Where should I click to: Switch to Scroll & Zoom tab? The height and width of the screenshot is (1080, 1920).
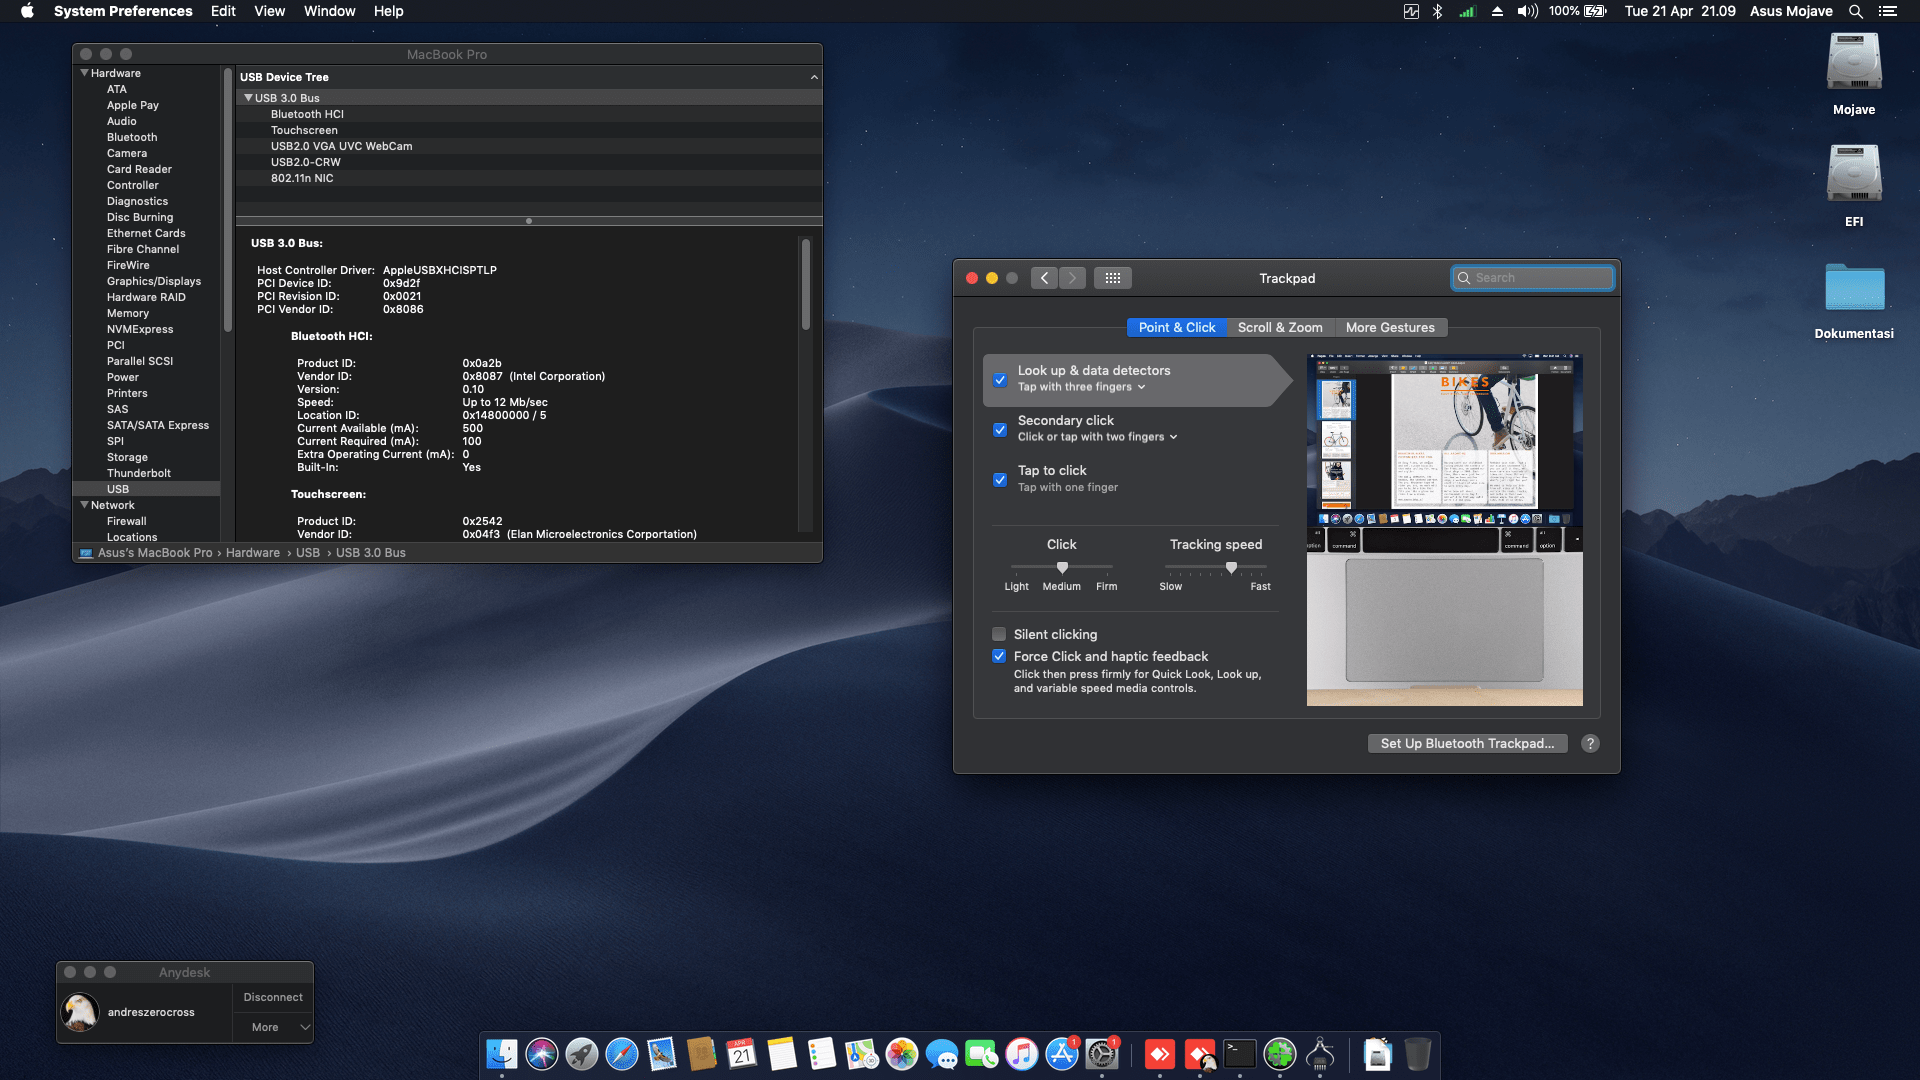pyautogui.click(x=1280, y=327)
